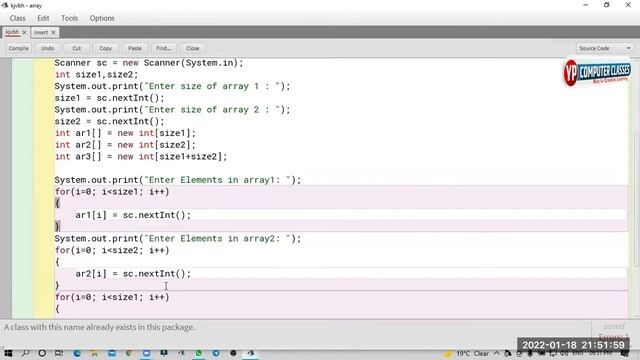Open File Explorer from the taskbar
Viewport: 640px width, 360px height.
coord(94,353)
